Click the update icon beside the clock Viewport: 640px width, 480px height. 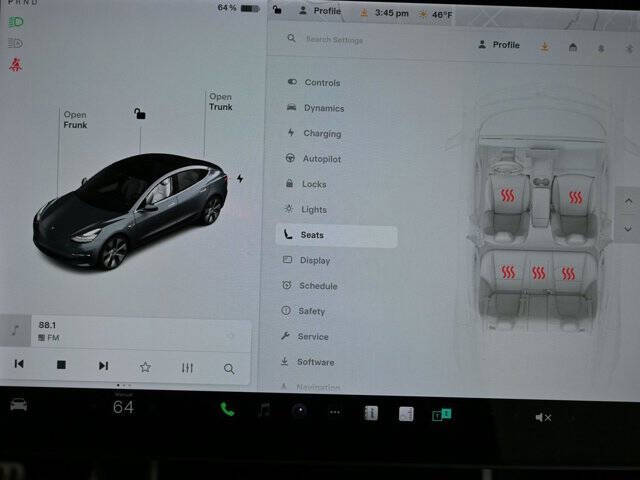pyautogui.click(x=364, y=13)
